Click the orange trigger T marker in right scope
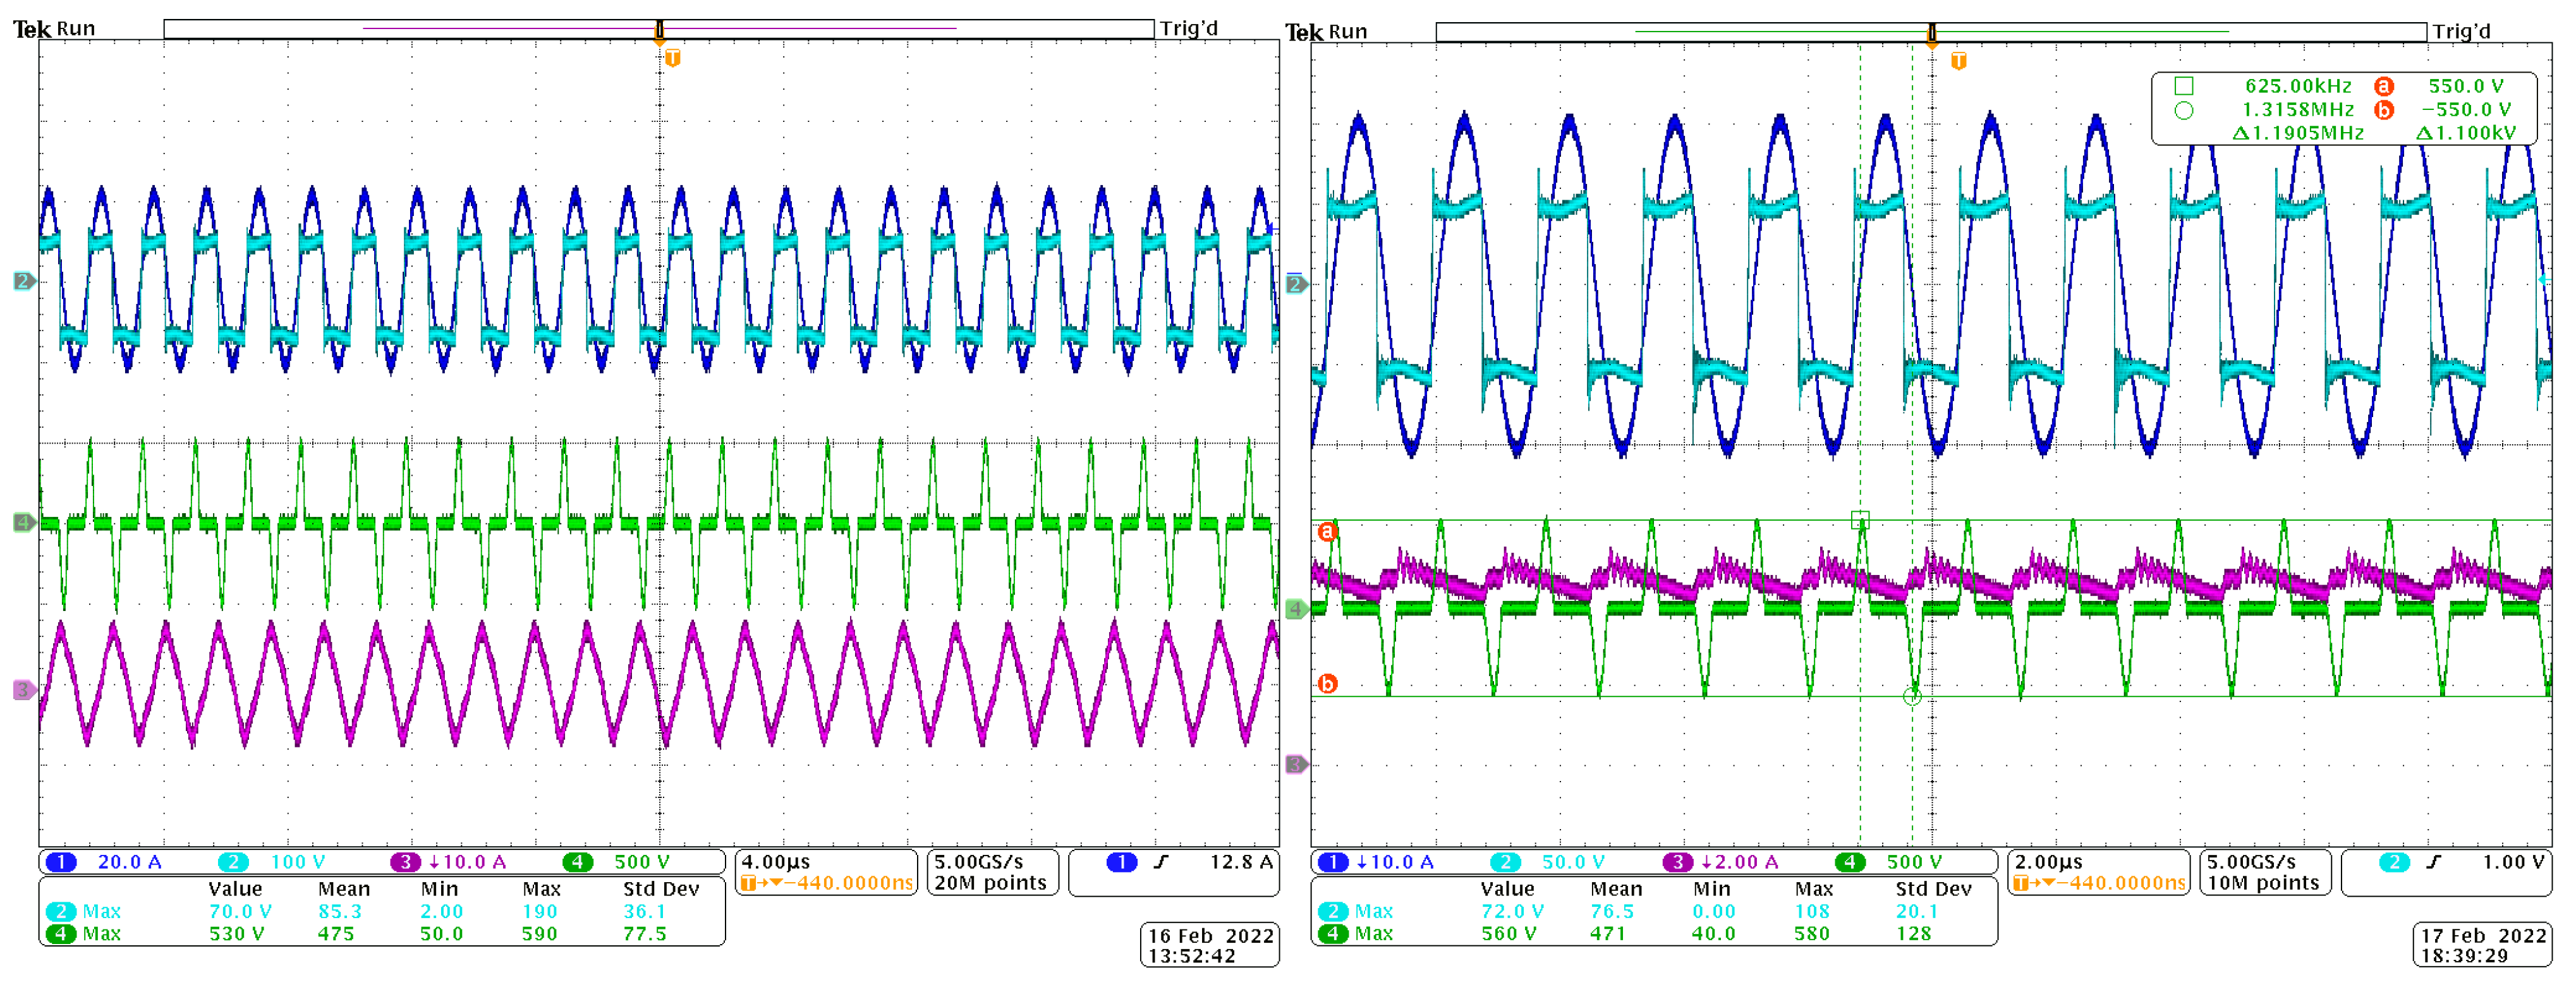2576x987 pixels. tap(1958, 61)
